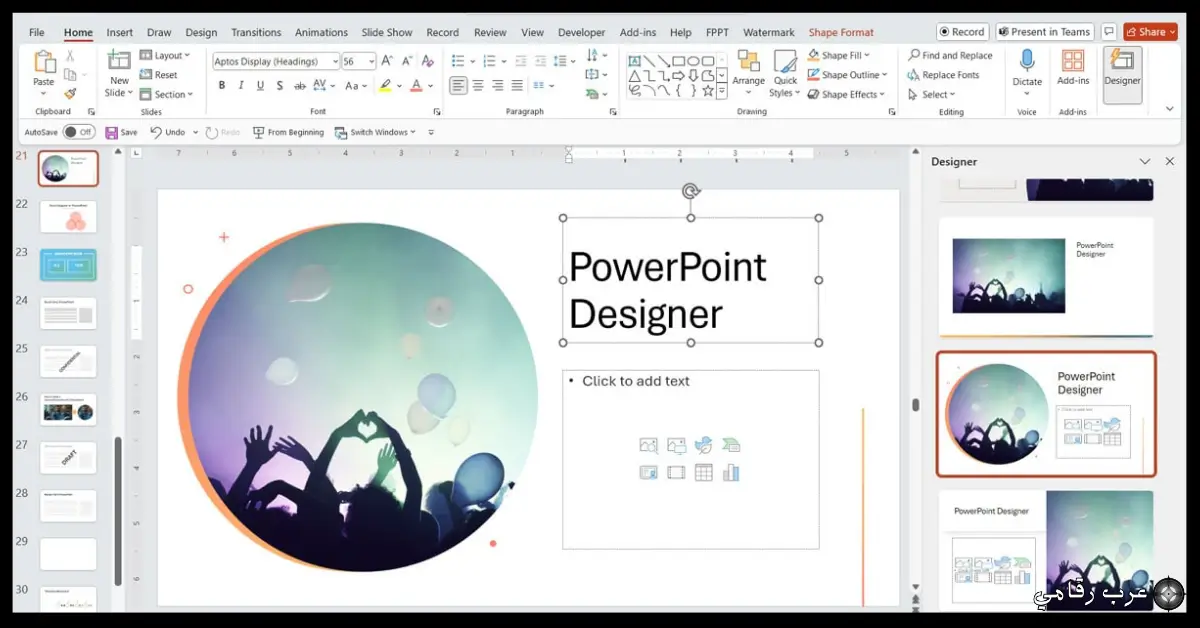Open the Shape Fill dropdown
This screenshot has height=628, width=1200.
point(840,55)
